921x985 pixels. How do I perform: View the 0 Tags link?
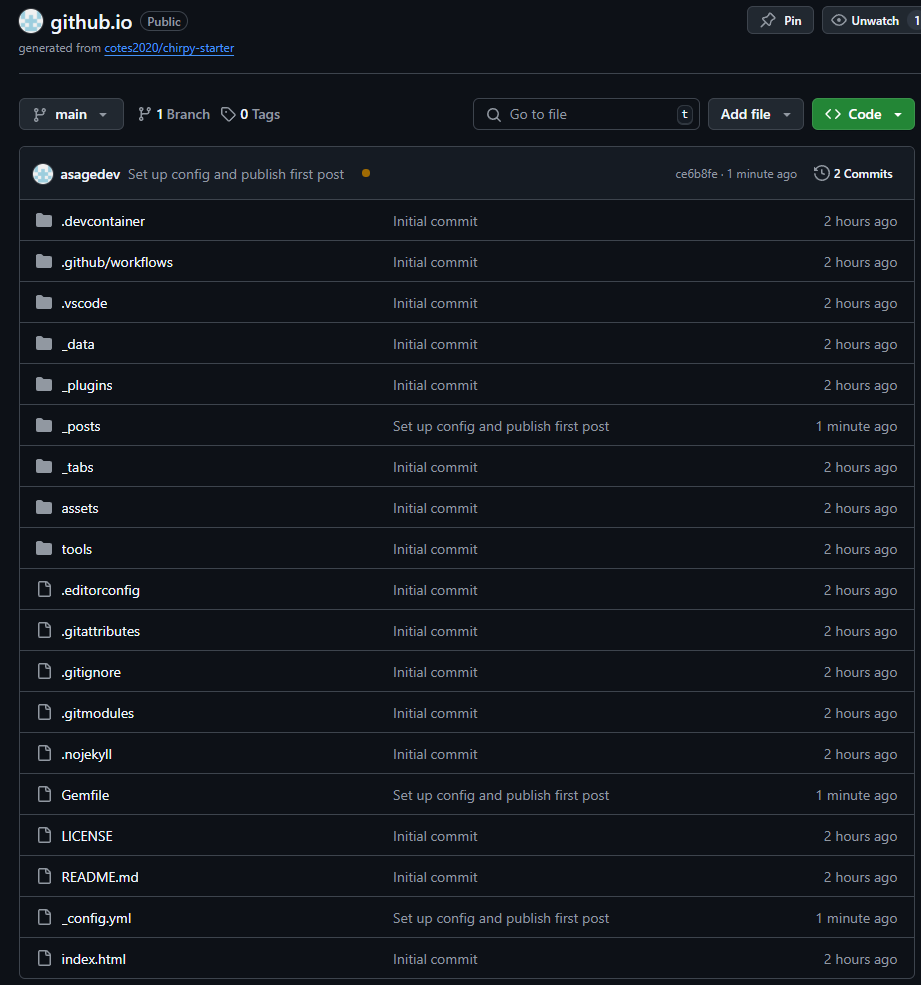tap(251, 114)
